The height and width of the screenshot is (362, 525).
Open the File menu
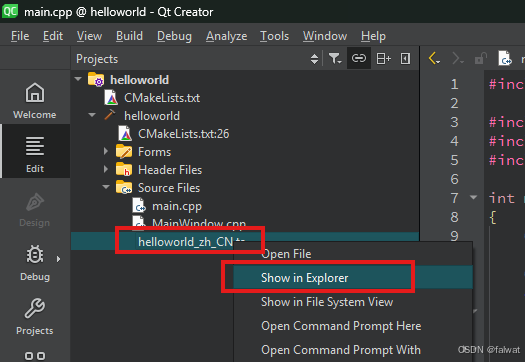coord(20,36)
